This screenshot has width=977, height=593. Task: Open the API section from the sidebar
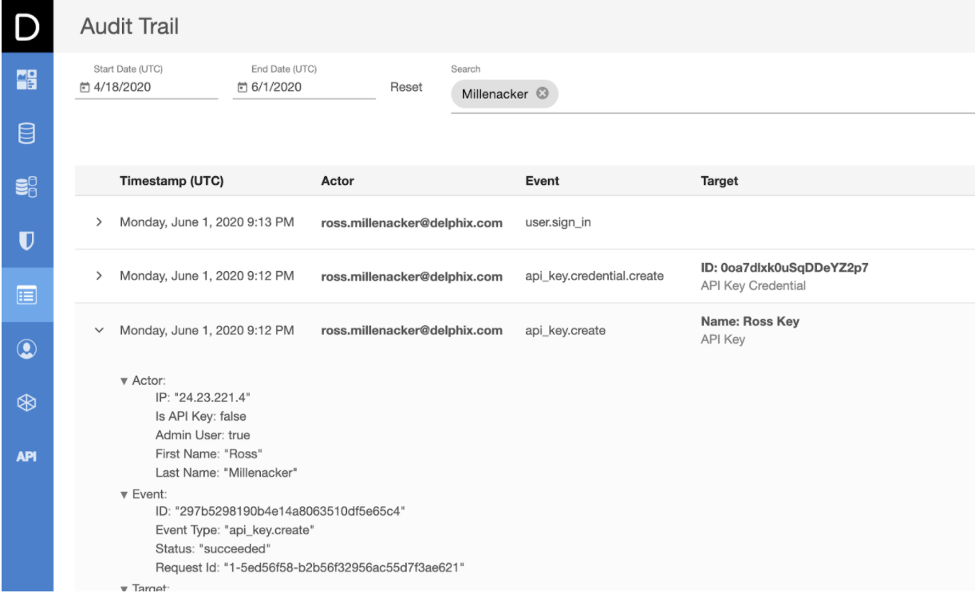(28, 457)
